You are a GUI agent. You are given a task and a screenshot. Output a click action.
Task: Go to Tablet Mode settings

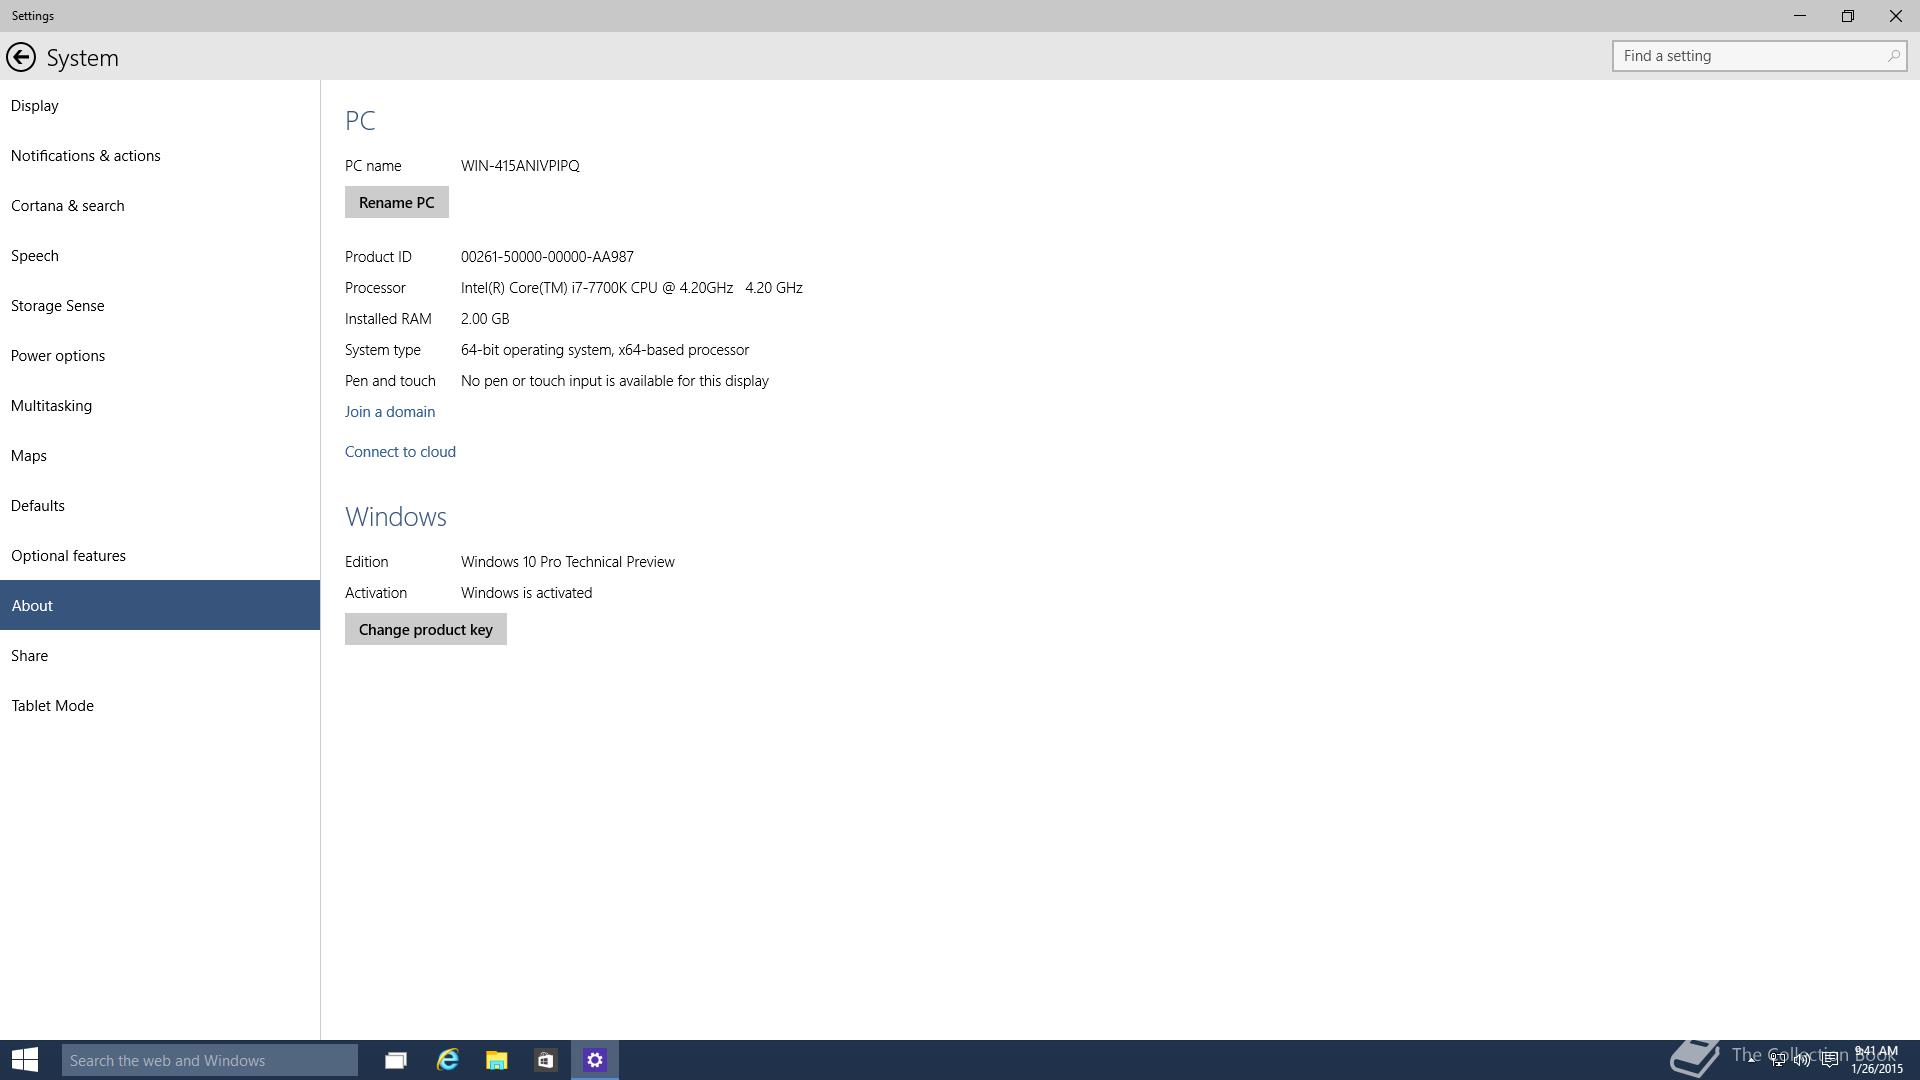160,705
